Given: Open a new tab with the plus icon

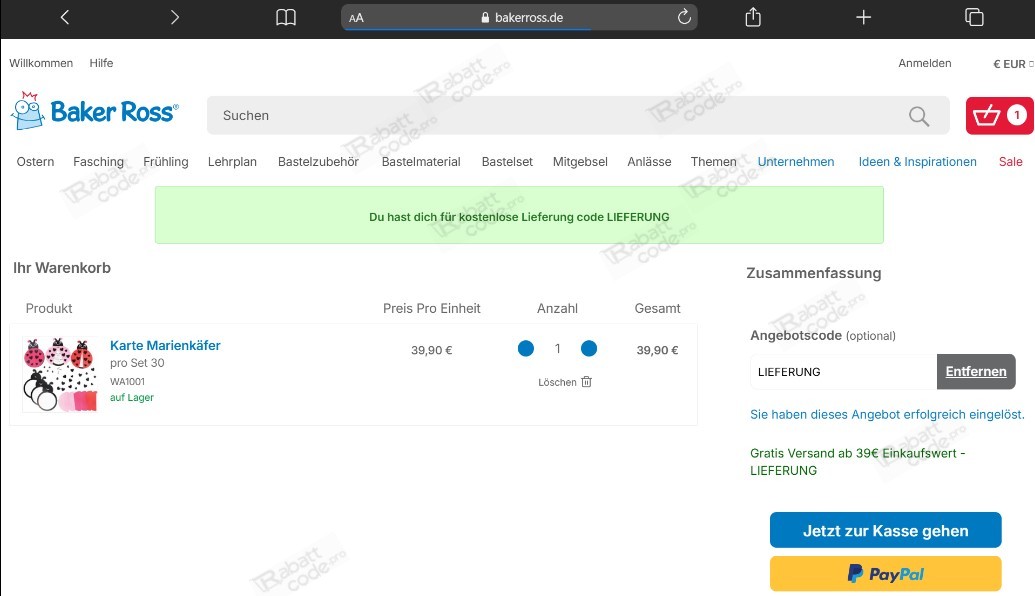Looking at the screenshot, I should [x=863, y=17].
